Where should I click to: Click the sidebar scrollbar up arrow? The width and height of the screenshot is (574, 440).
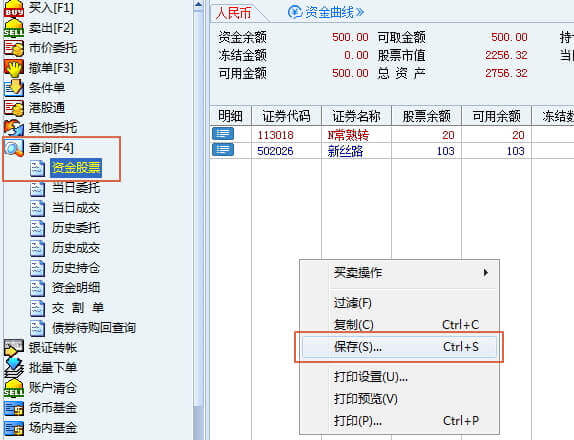[198, 5]
